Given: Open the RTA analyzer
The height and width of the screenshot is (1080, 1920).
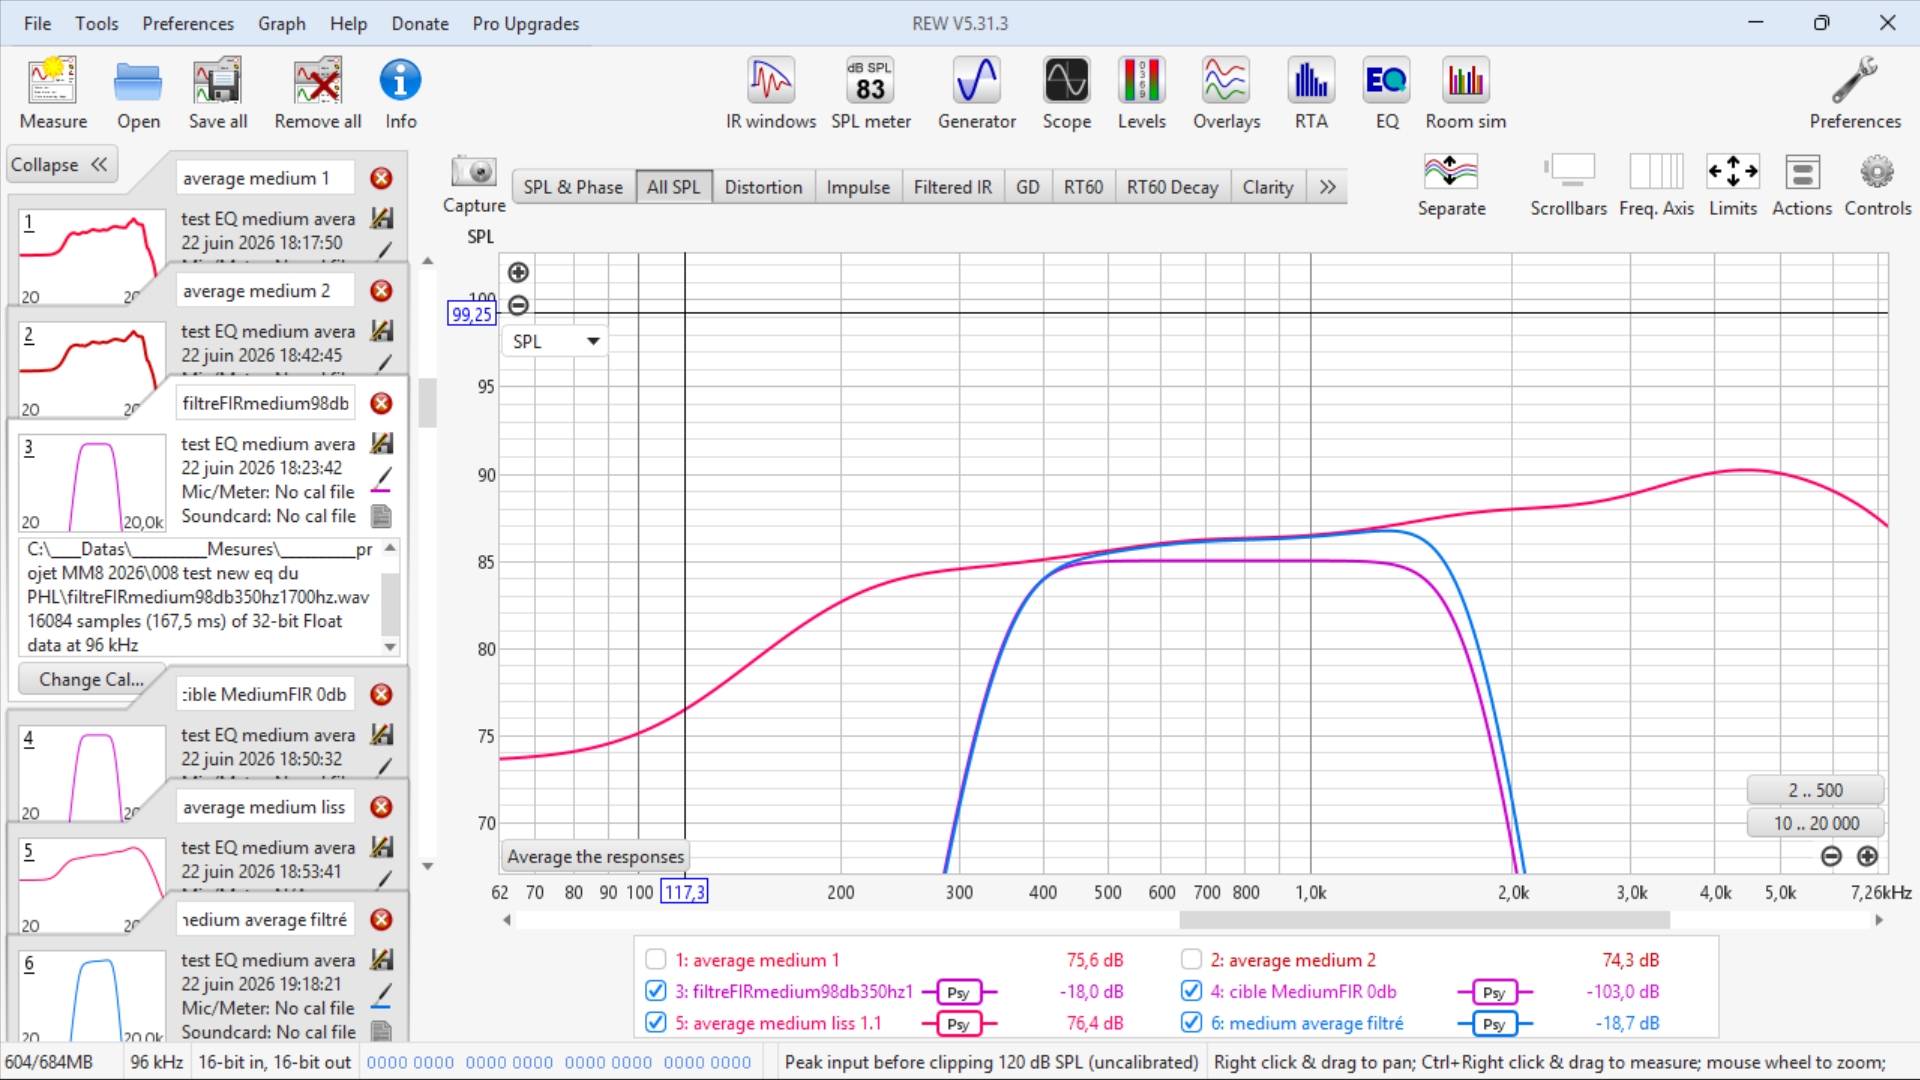Looking at the screenshot, I should click(1311, 93).
